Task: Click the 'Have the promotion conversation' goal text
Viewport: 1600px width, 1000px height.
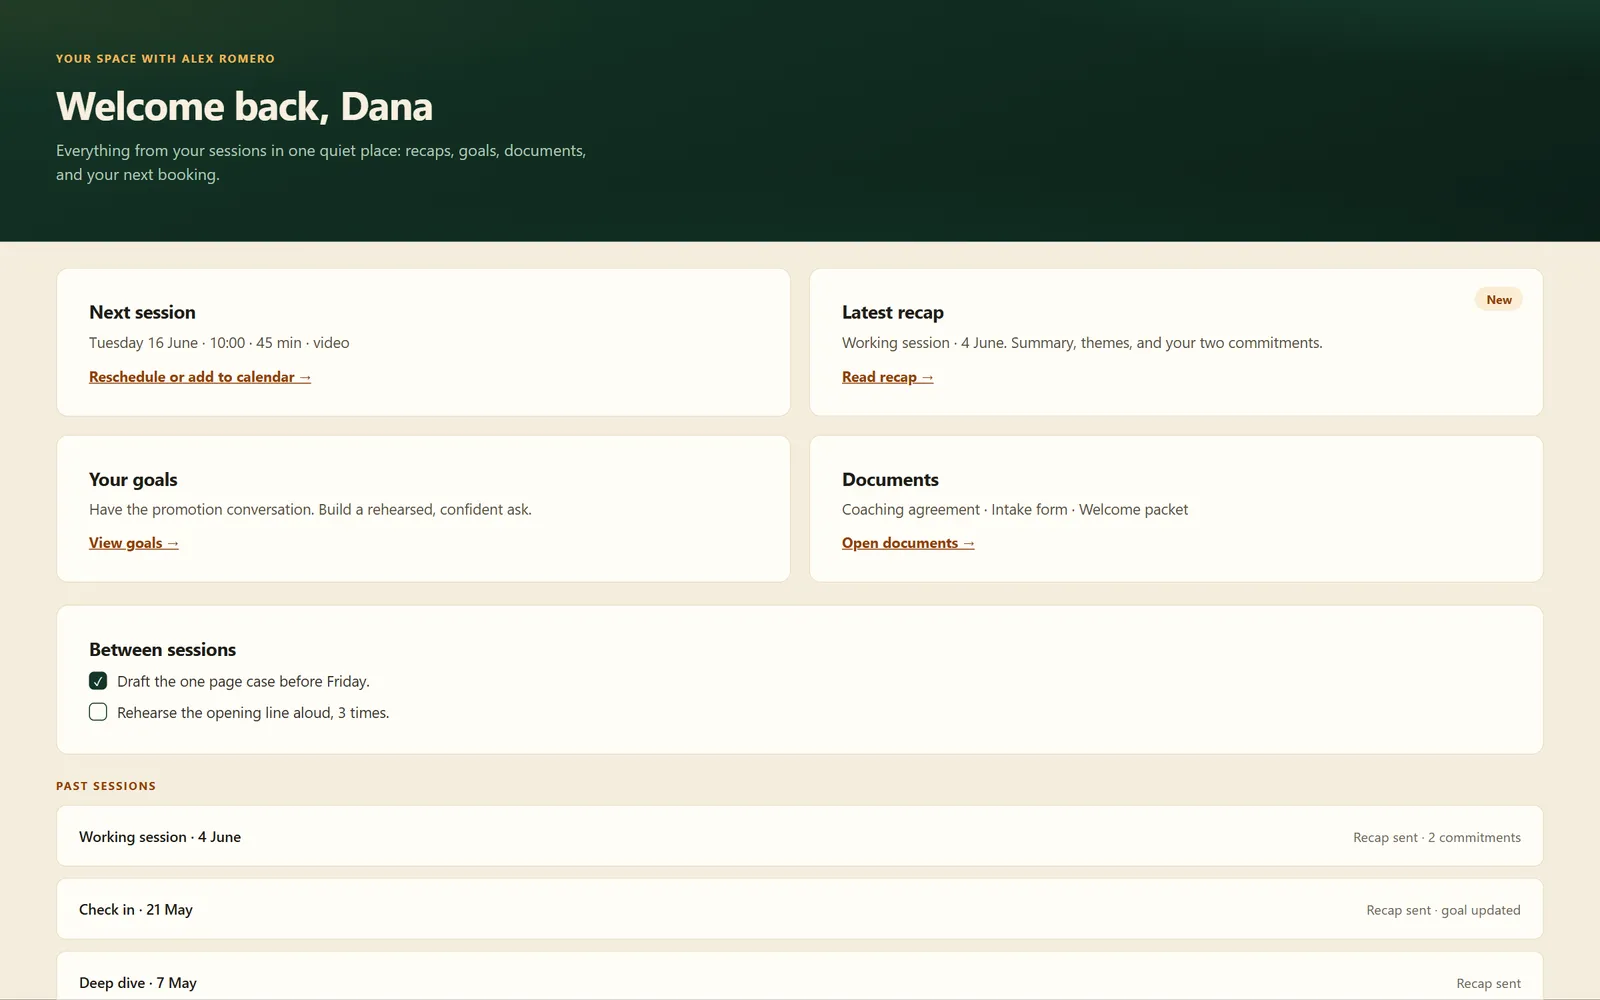Action: [x=310, y=509]
